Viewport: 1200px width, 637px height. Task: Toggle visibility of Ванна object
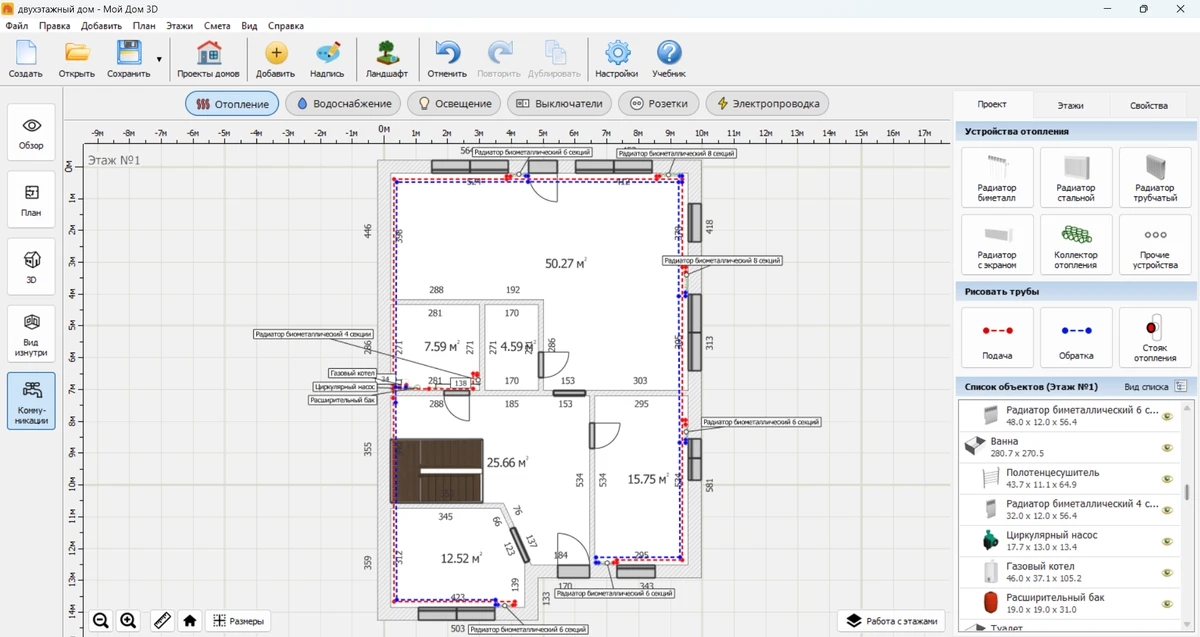1166,448
